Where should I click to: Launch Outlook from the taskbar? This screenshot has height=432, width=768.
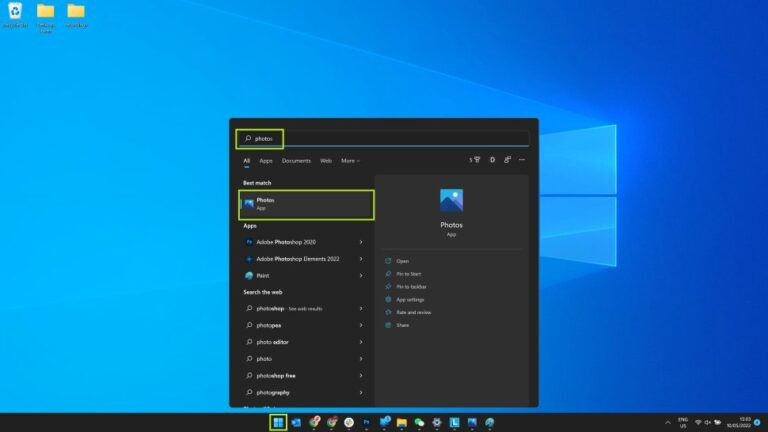click(x=296, y=422)
